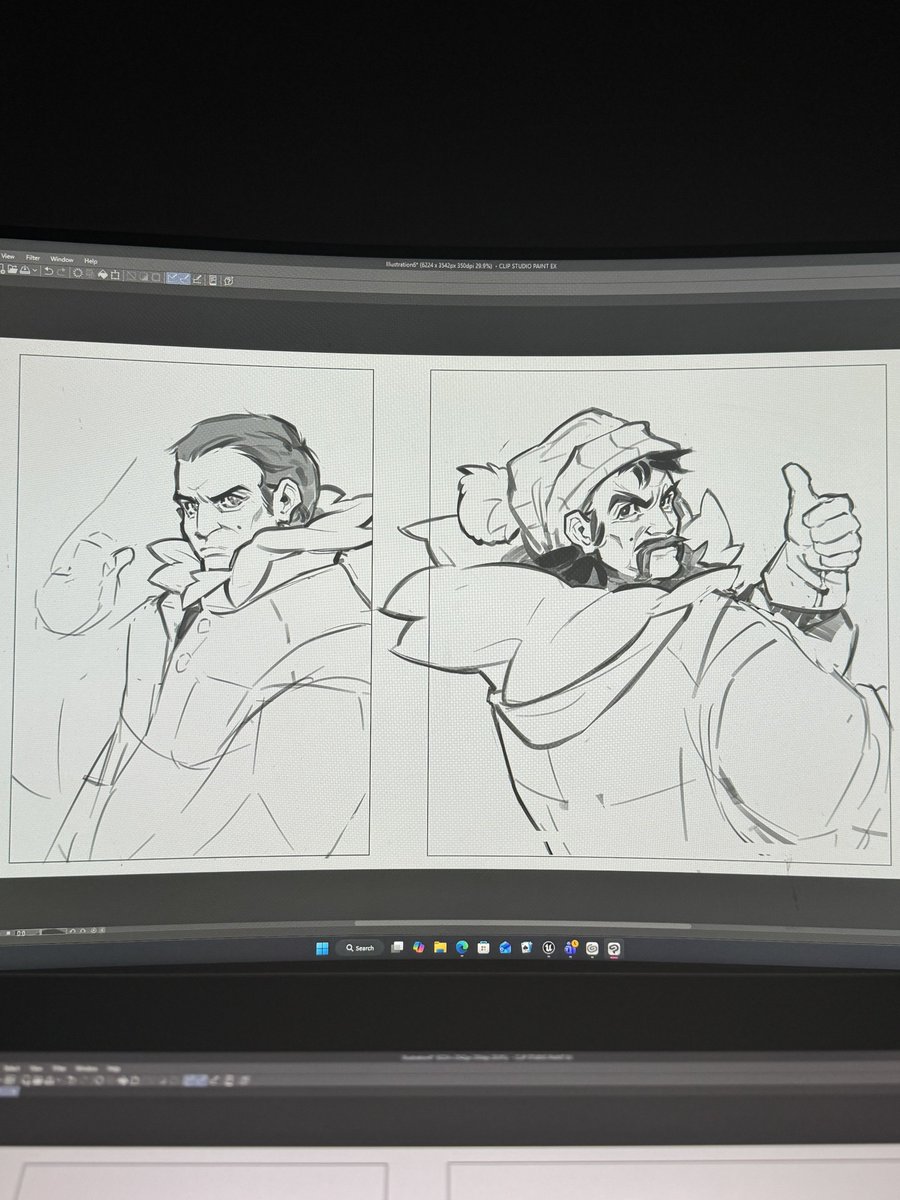900x1200 pixels.
Task: Expand the save options dropdown arrow
Action: (x=35, y=270)
